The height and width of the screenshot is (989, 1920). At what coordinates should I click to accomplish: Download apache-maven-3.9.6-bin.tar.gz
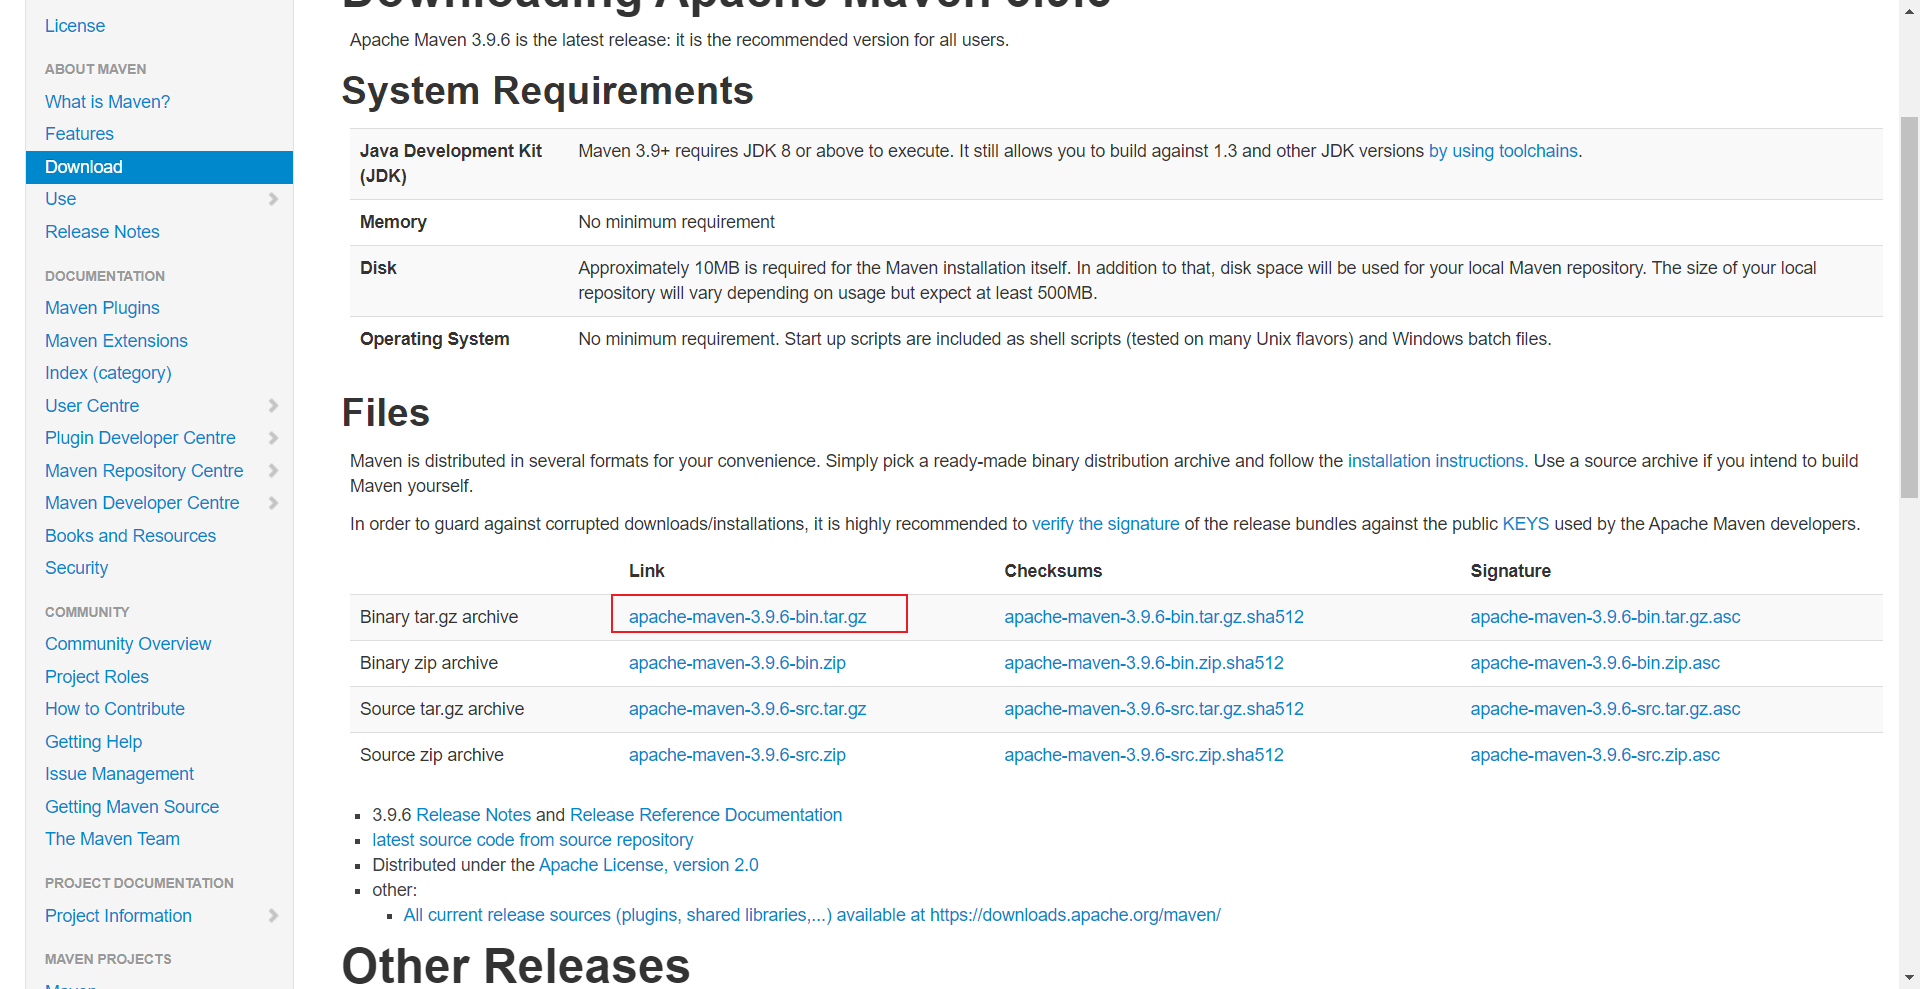[x=748, y=617]
